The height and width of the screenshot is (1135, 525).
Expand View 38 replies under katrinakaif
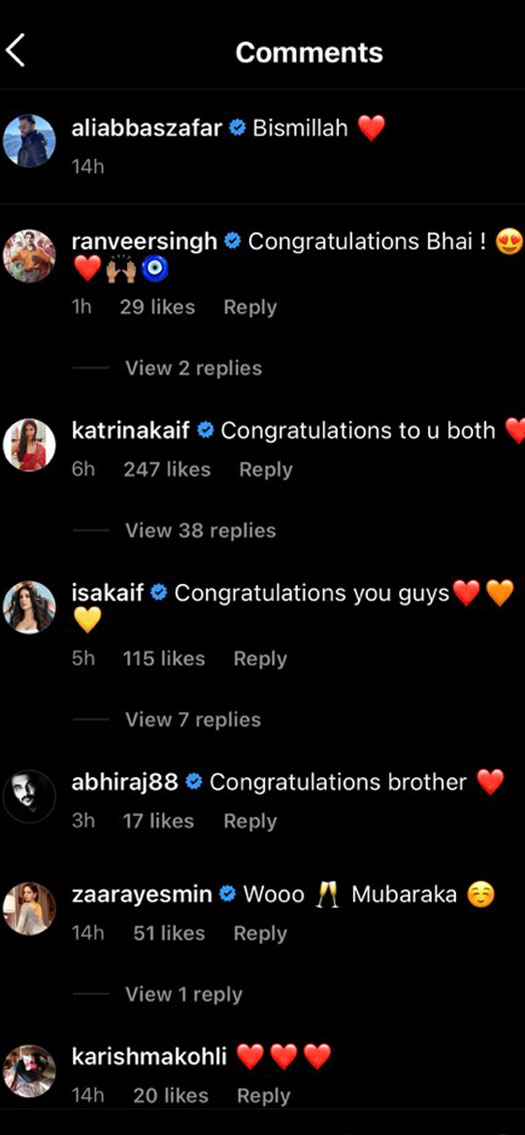(201, 531)
